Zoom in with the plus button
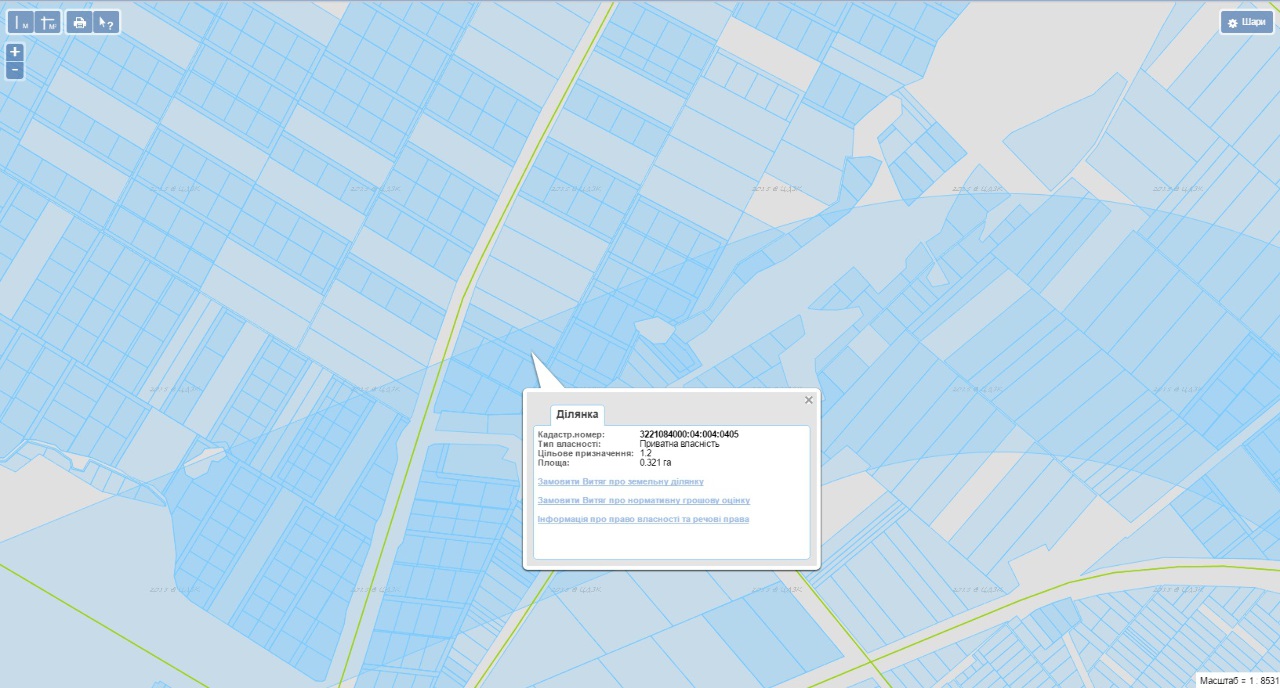 15,52
